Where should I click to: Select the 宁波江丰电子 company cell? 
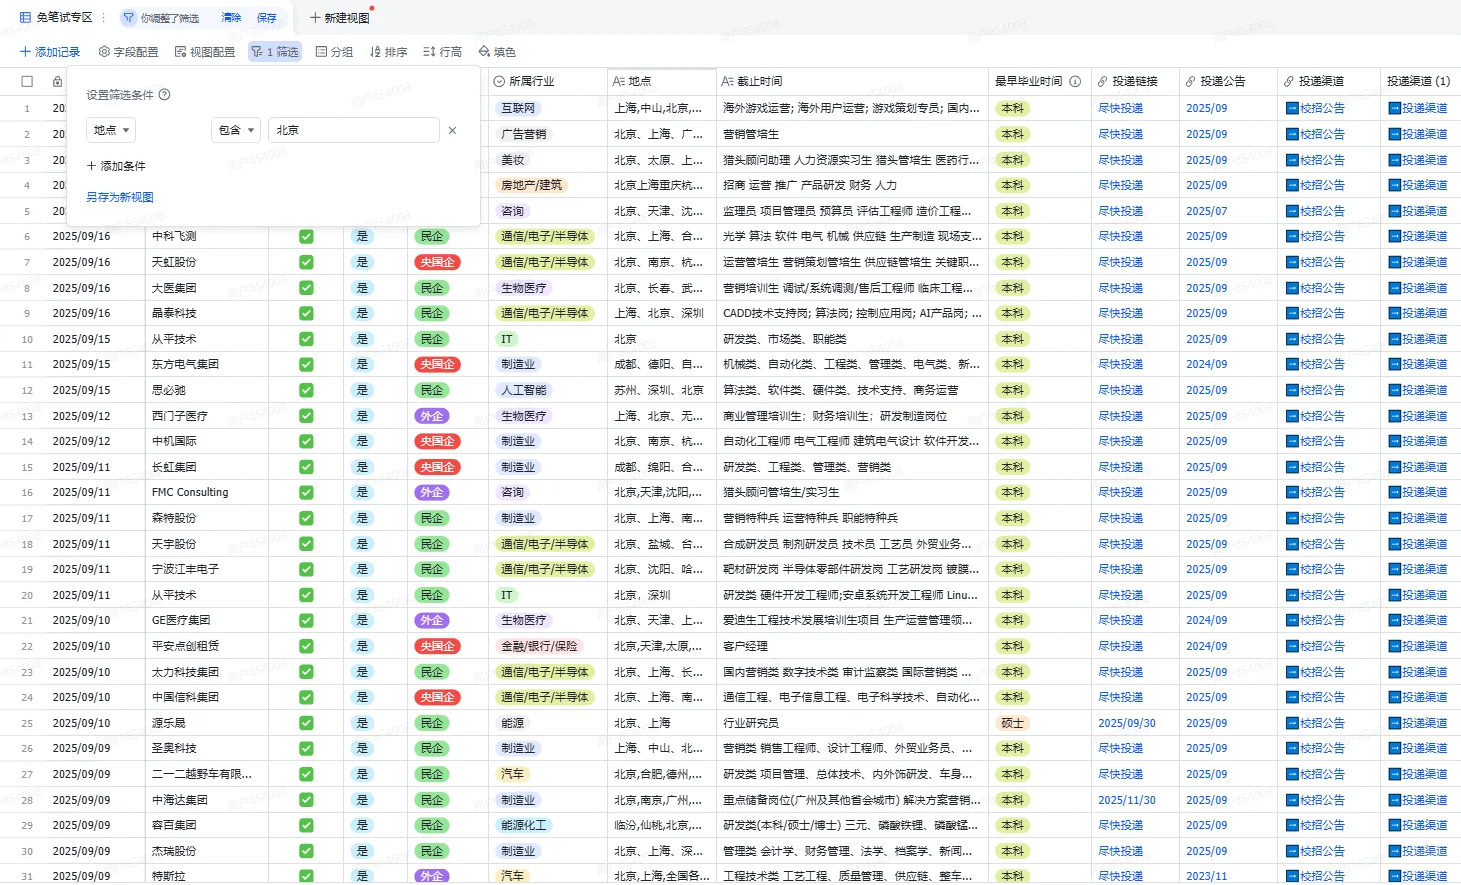coord(207,569)
